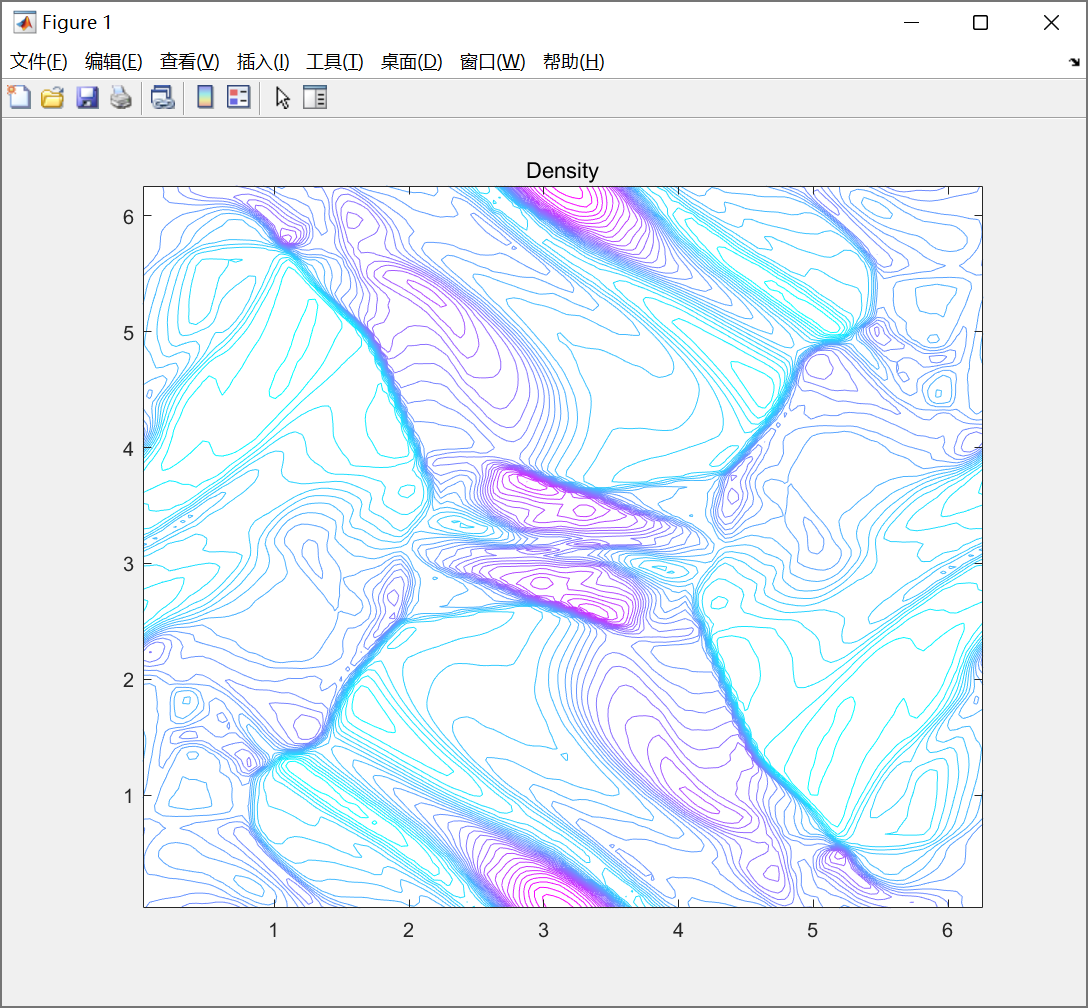Print the figure using the printer icon
The width and height of the screenshot is (1088, 1008).
121,97
